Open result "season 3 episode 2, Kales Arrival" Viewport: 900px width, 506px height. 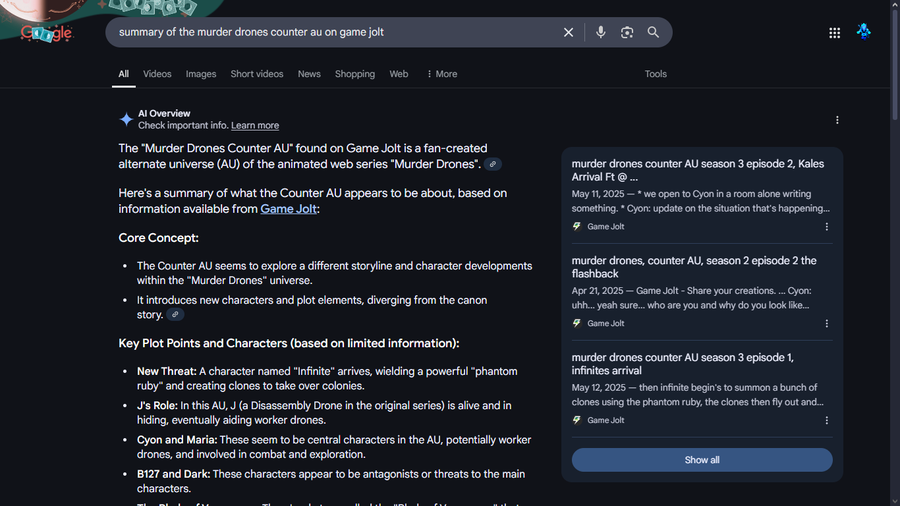697,170
